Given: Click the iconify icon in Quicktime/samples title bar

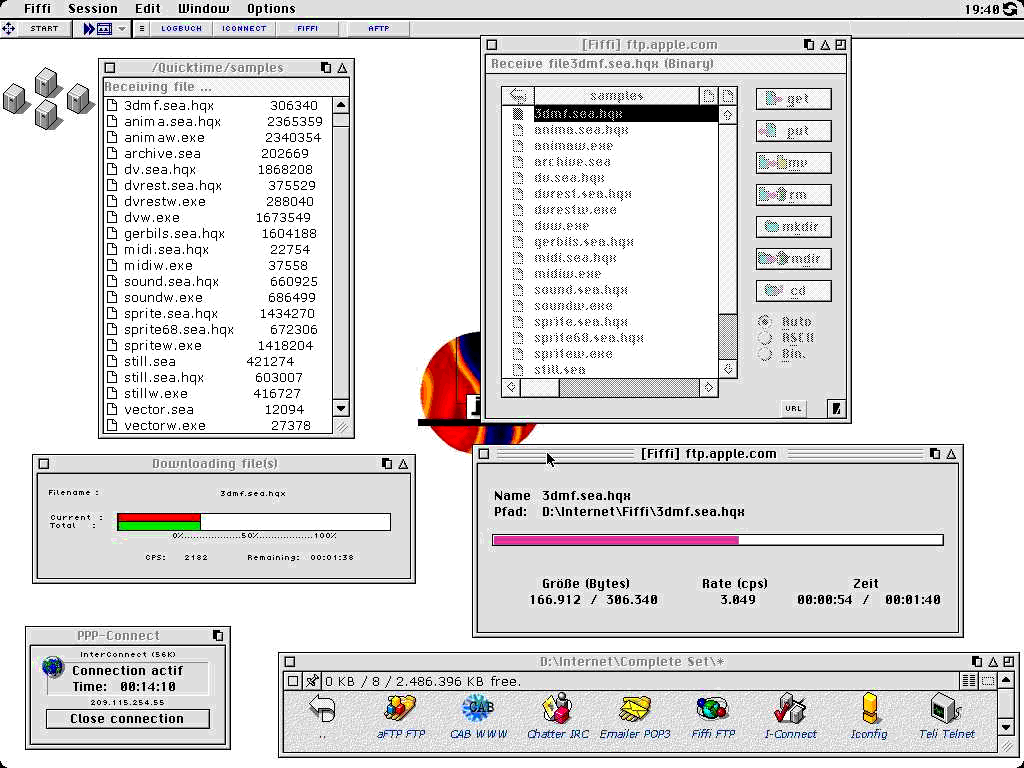Looking at the screenshot, I should (x=342, y=68).
